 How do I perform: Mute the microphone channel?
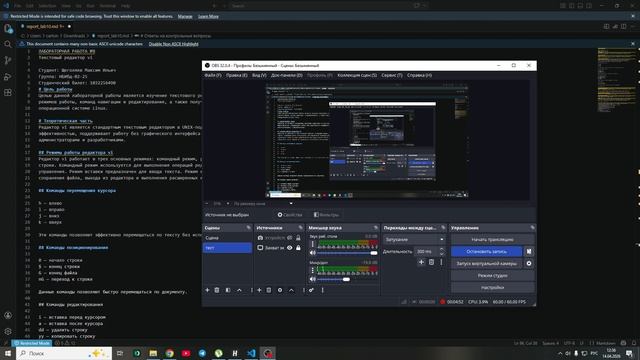tap(313, 279)
